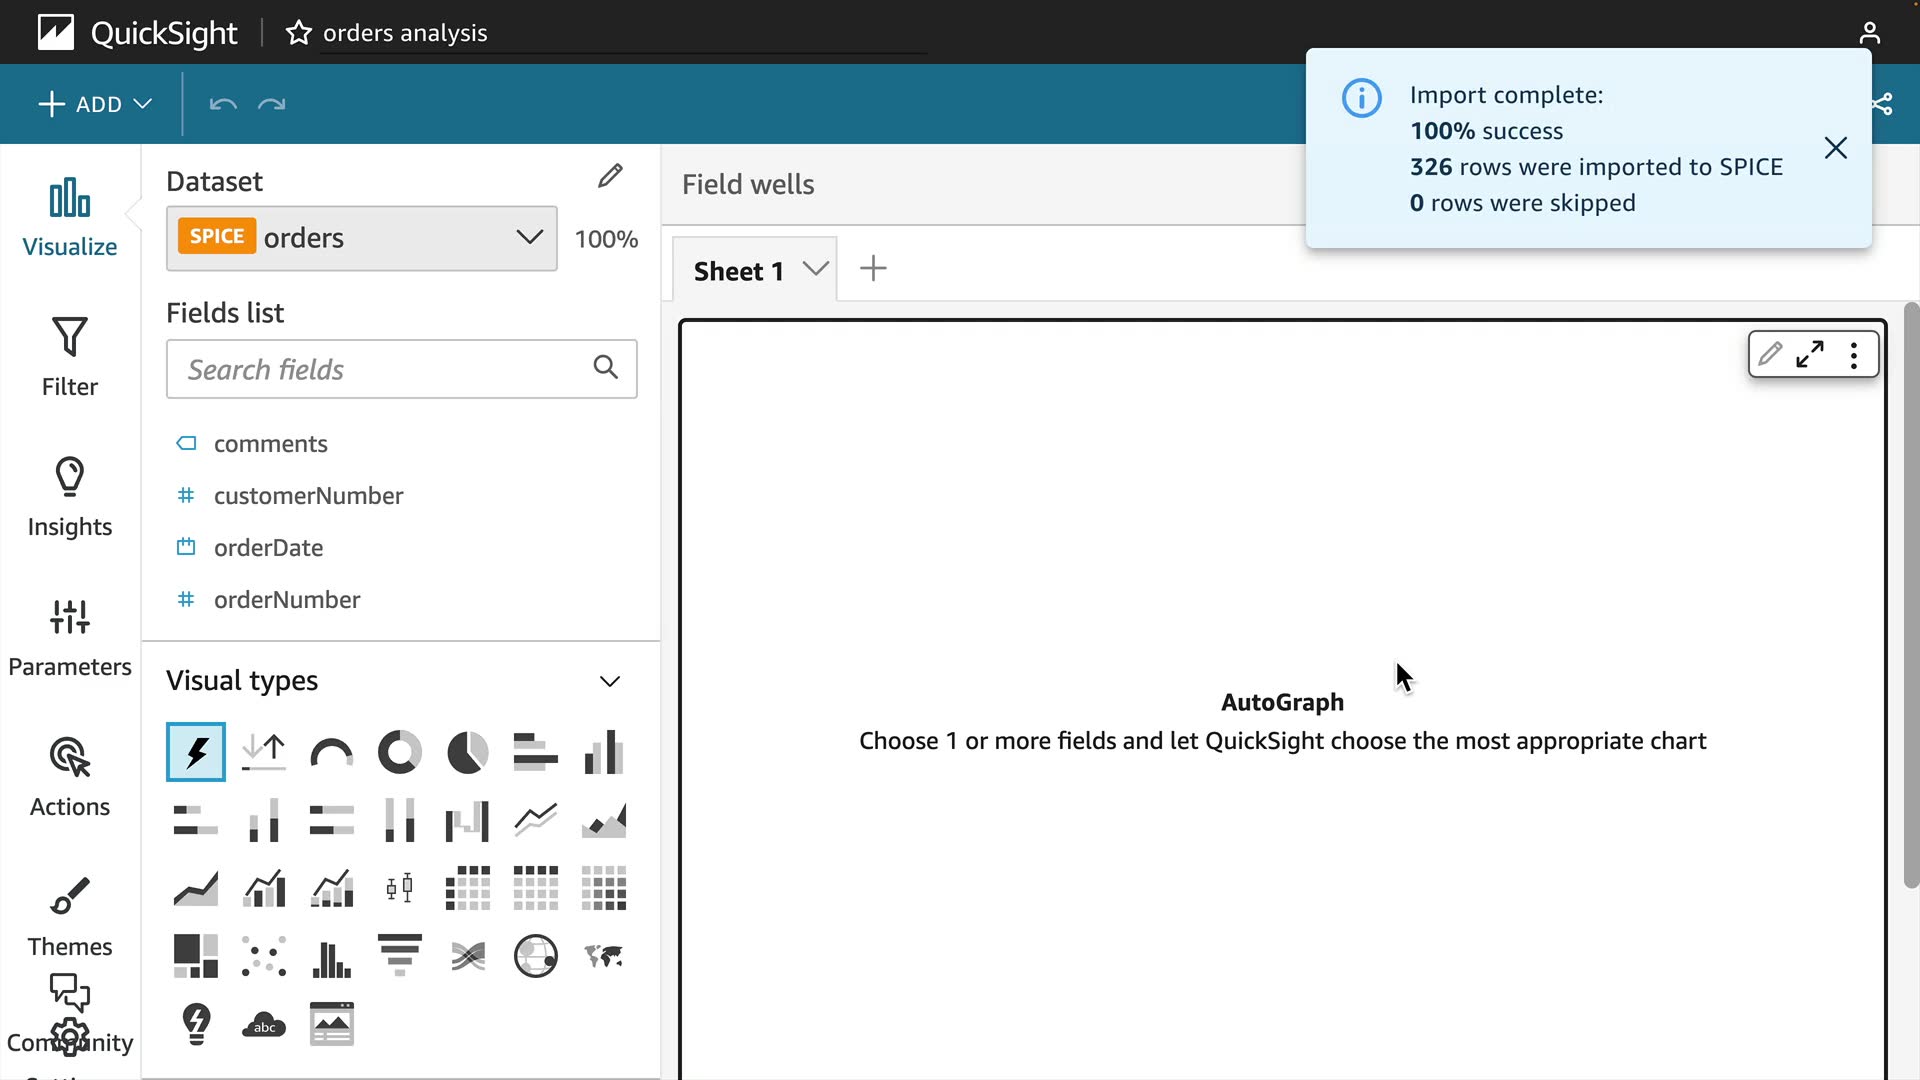Choose the funnel chart visual type
This screenshot has width=1920, height=1080.
(x=399, y=955)
